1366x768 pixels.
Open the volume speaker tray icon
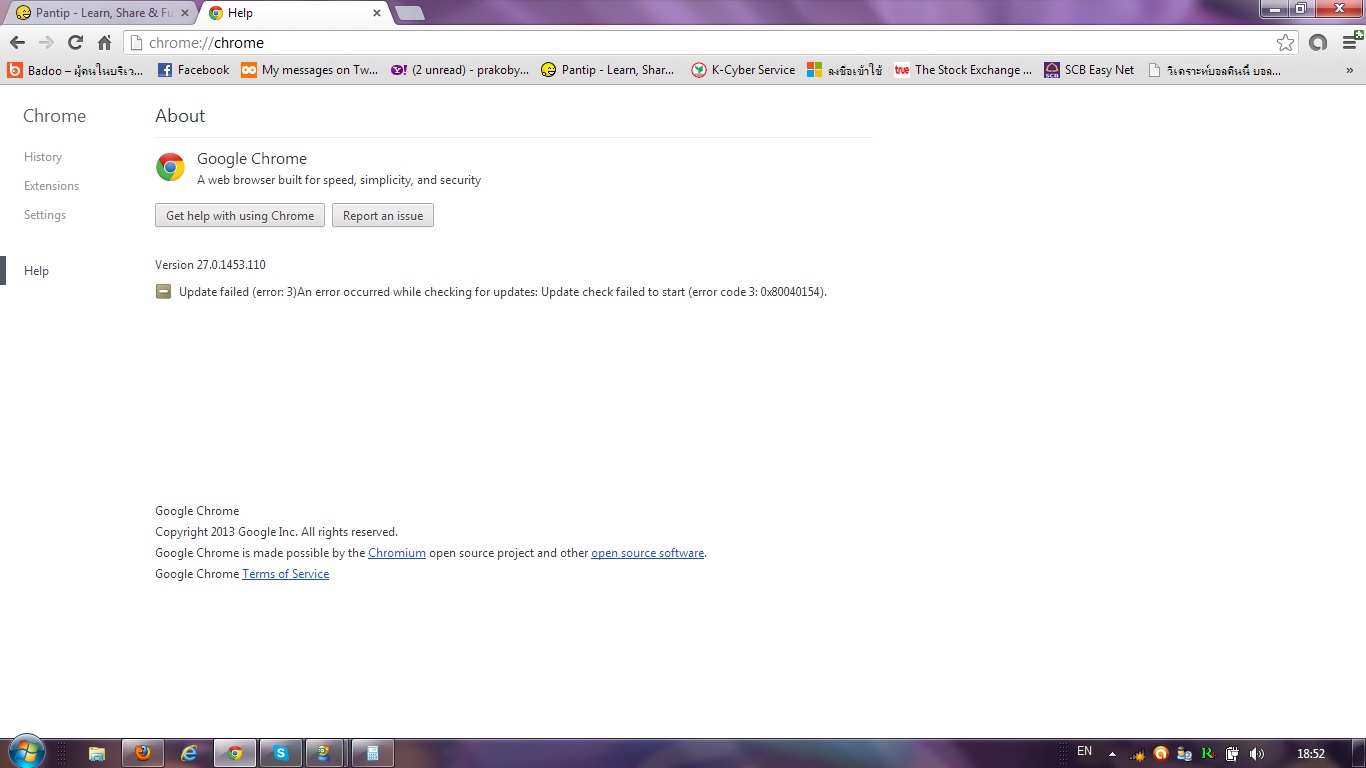pyautogui.click(x=1257, y=754)
